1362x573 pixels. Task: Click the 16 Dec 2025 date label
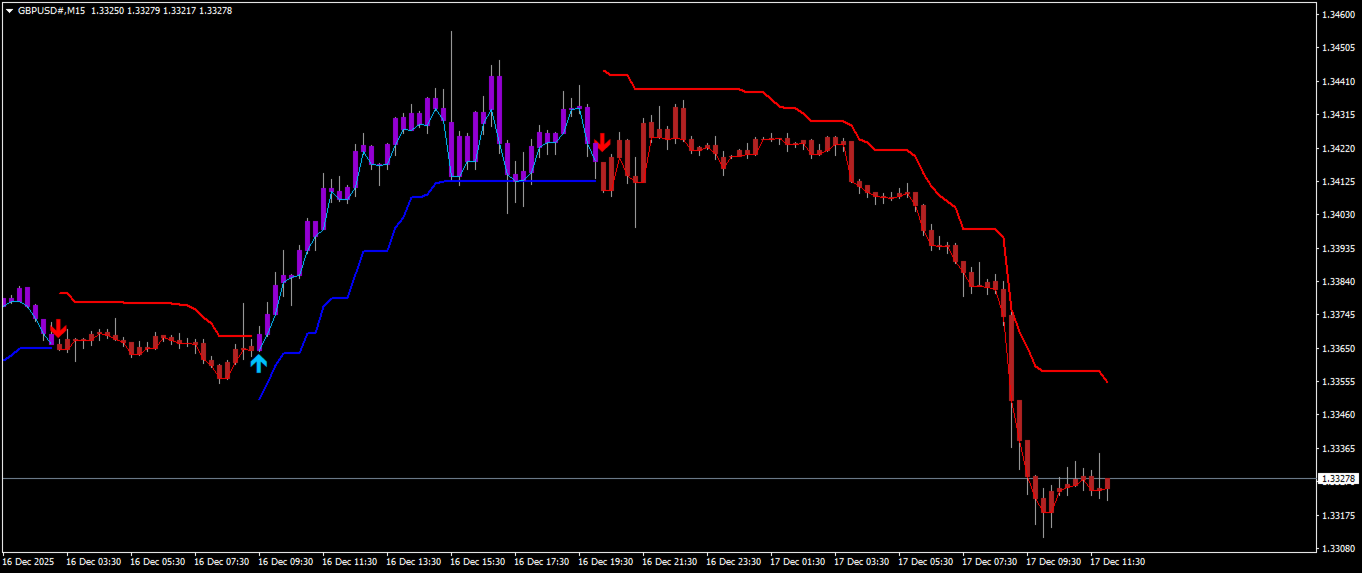pyautogui.click(x=29, y=562)
